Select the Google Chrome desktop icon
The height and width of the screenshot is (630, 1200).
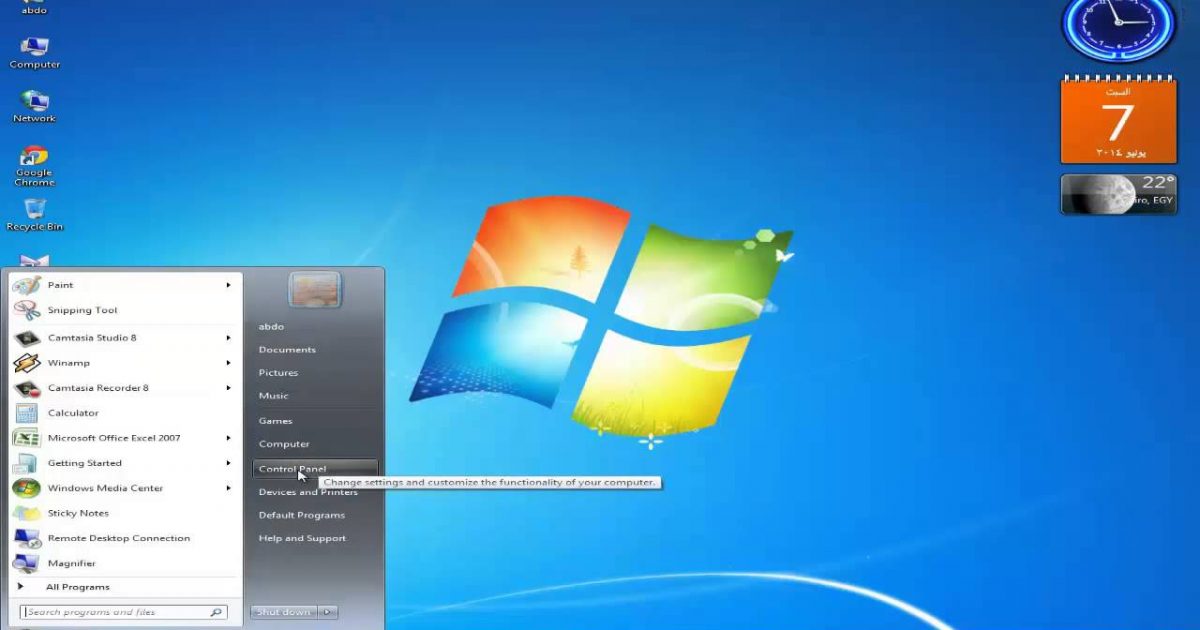click(x=35, y=166)
